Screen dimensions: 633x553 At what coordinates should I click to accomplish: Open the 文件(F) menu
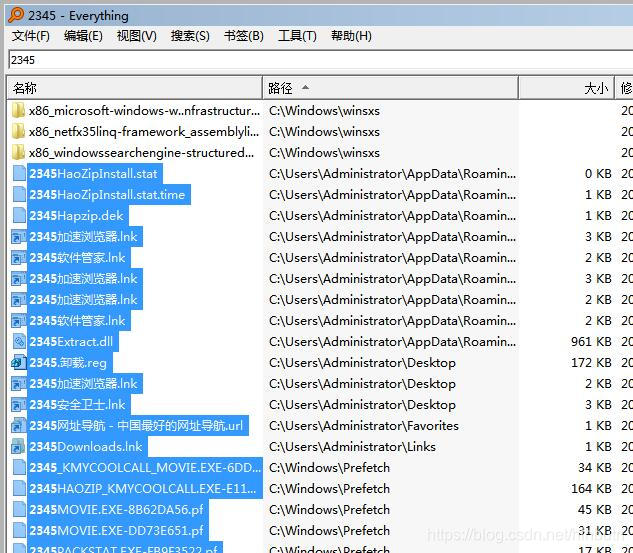pos(31,36)
